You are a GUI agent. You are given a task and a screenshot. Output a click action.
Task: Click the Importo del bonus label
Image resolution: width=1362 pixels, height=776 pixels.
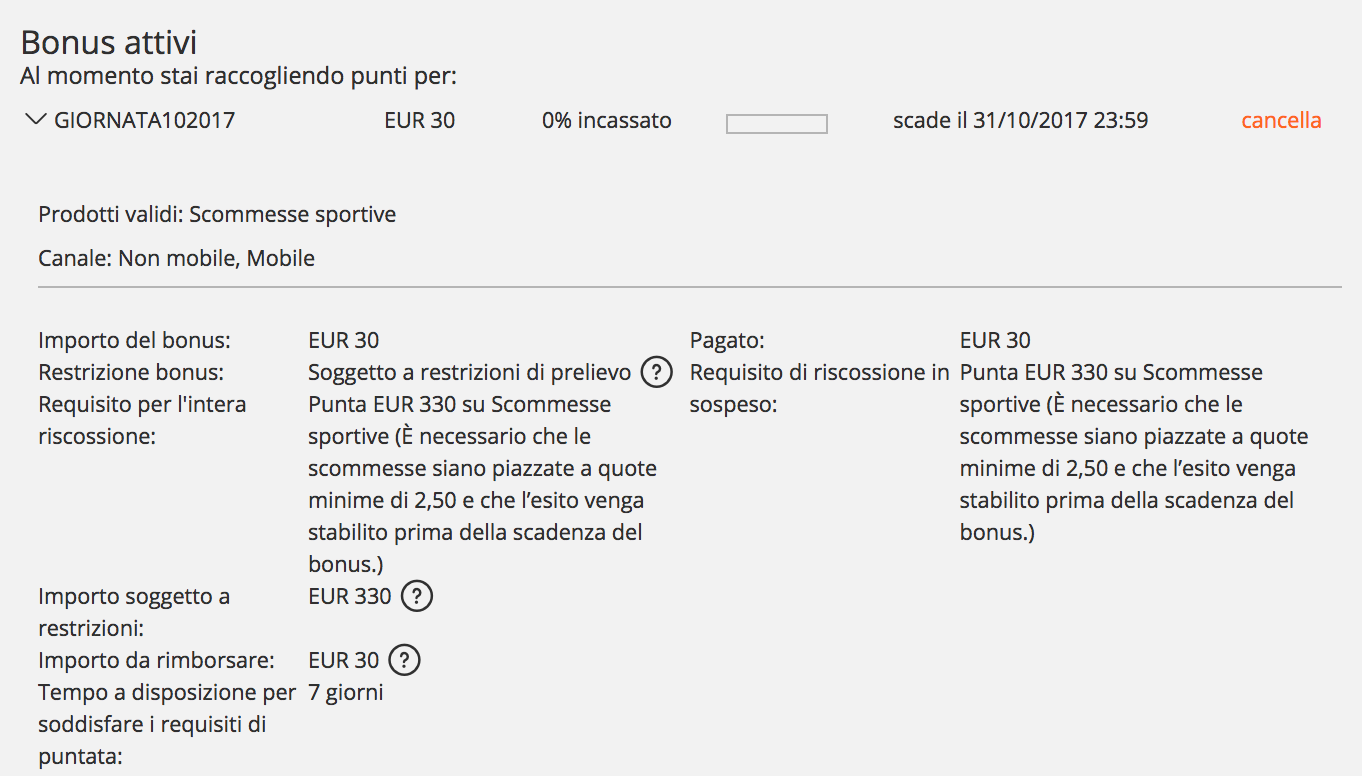(134, 341)
